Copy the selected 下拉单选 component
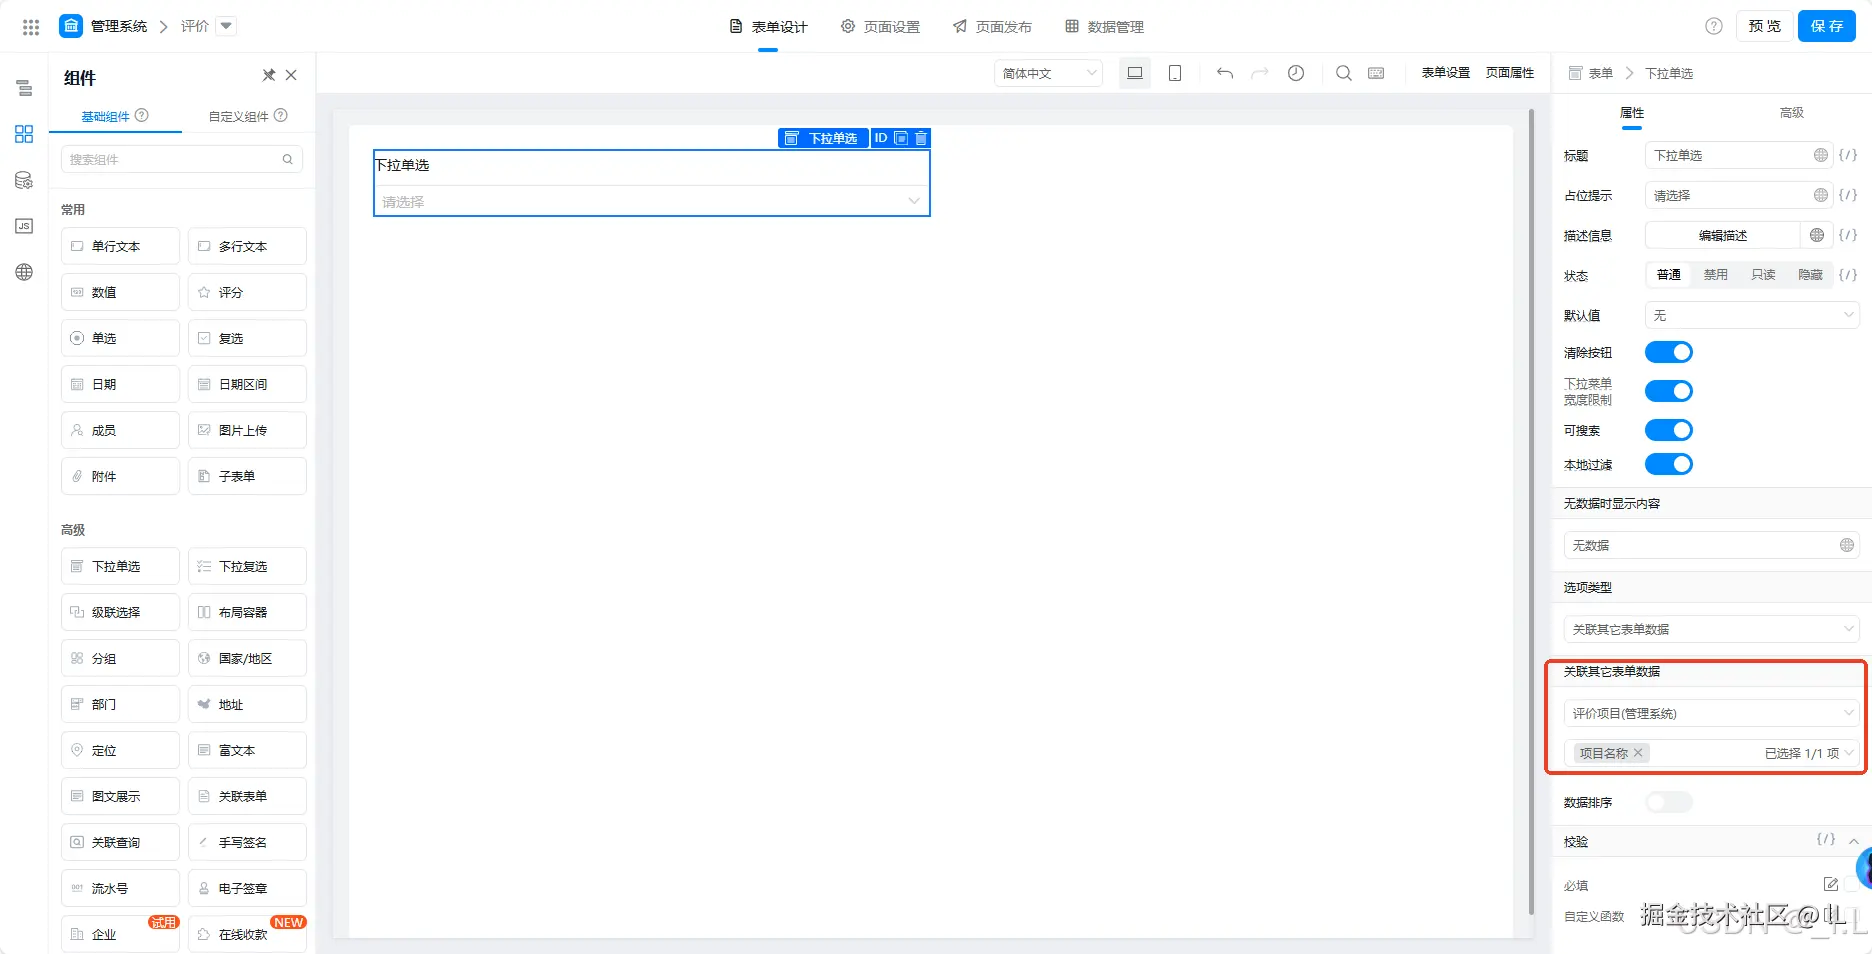Viewport: 1872px width, 954px height. coord(901,138)
